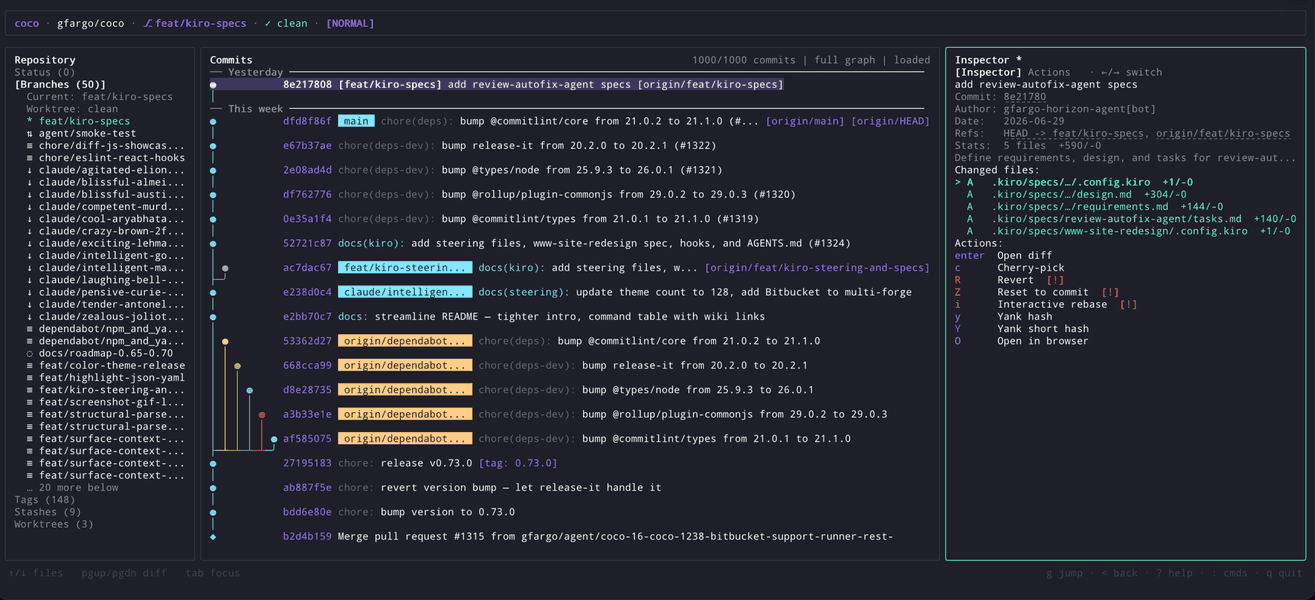Click the lines icon before feat/highlight-json-yaml
The image size is (1315, 600).
point(29,377)
